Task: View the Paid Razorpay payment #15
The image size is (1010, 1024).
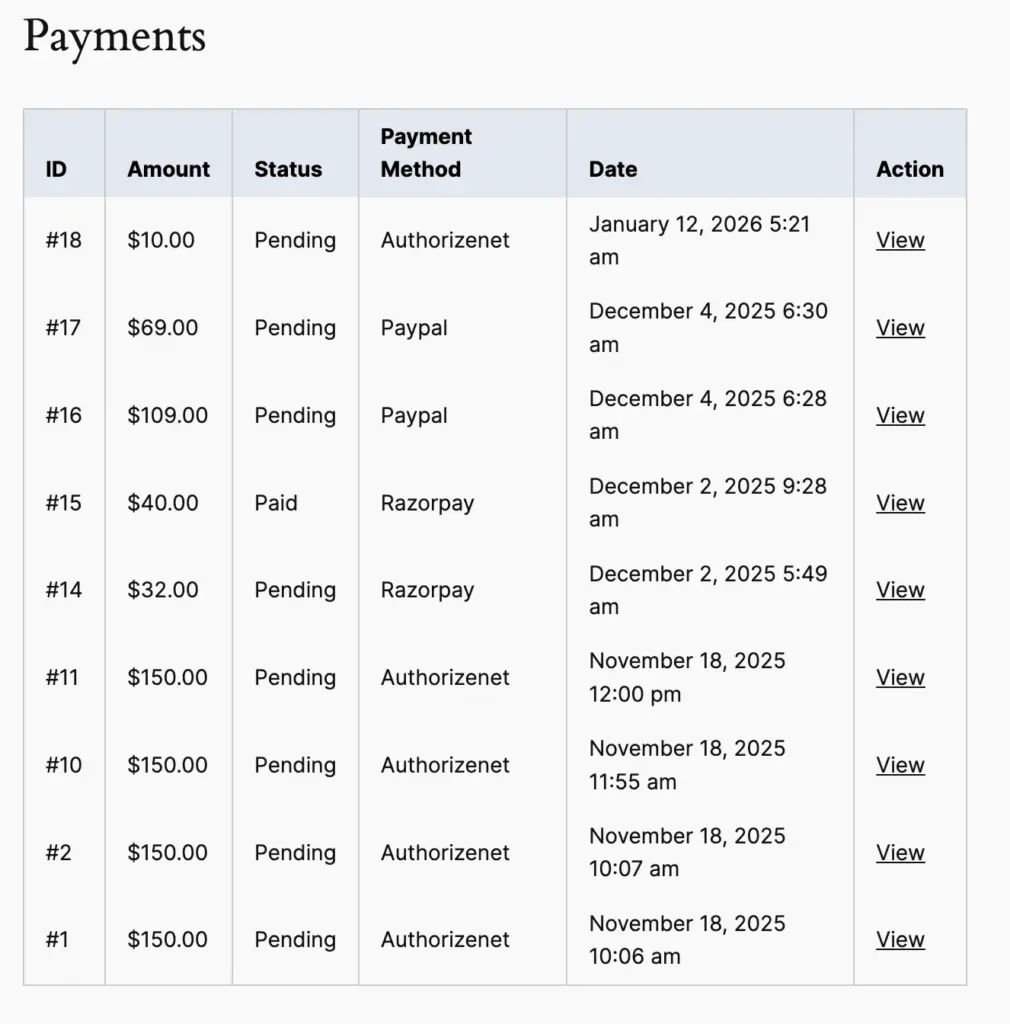Action: pyautogui.click(x=899, y=503)
